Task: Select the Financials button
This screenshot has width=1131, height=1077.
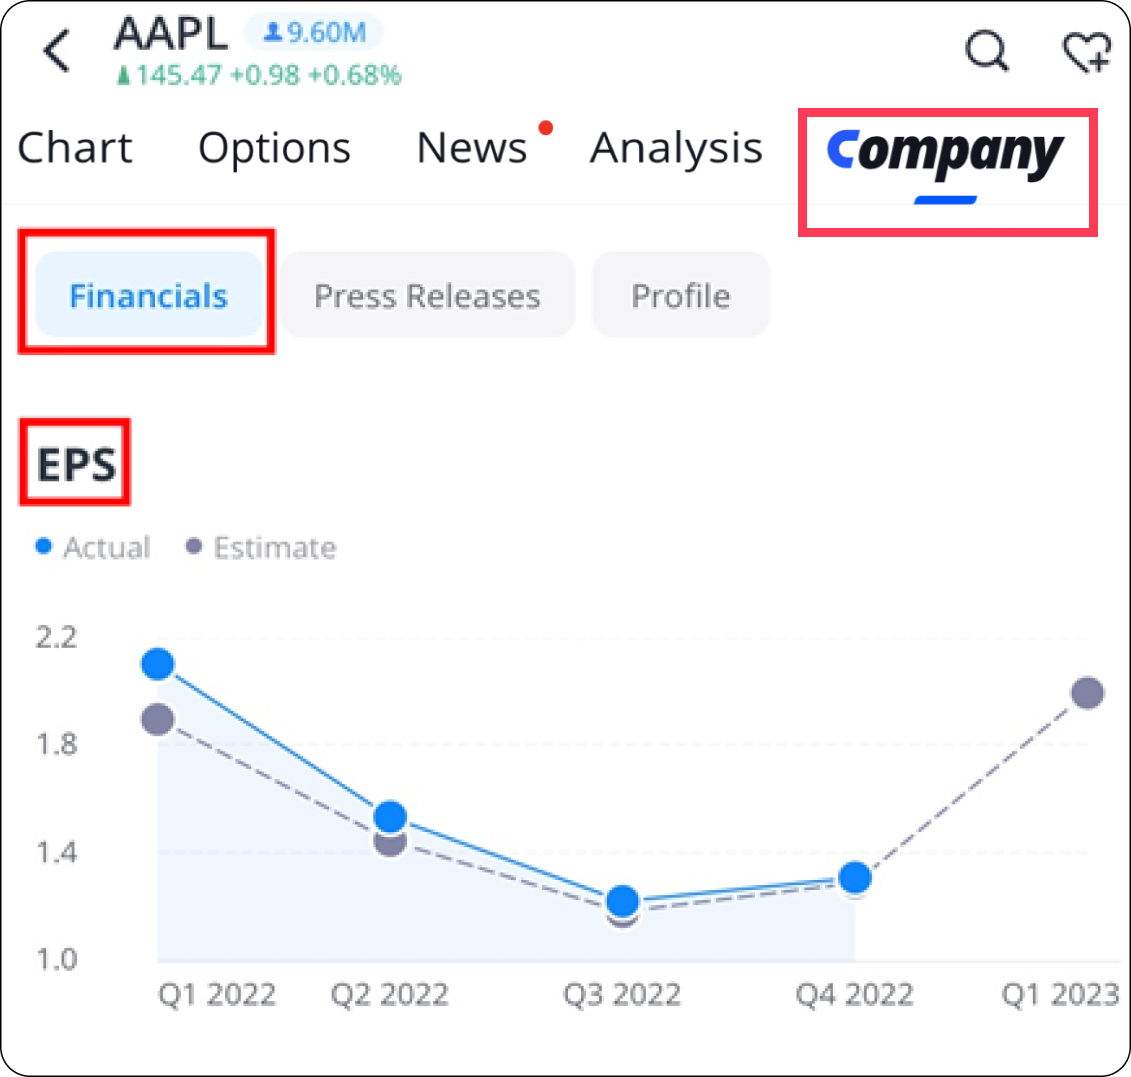Action: point(148,296)
